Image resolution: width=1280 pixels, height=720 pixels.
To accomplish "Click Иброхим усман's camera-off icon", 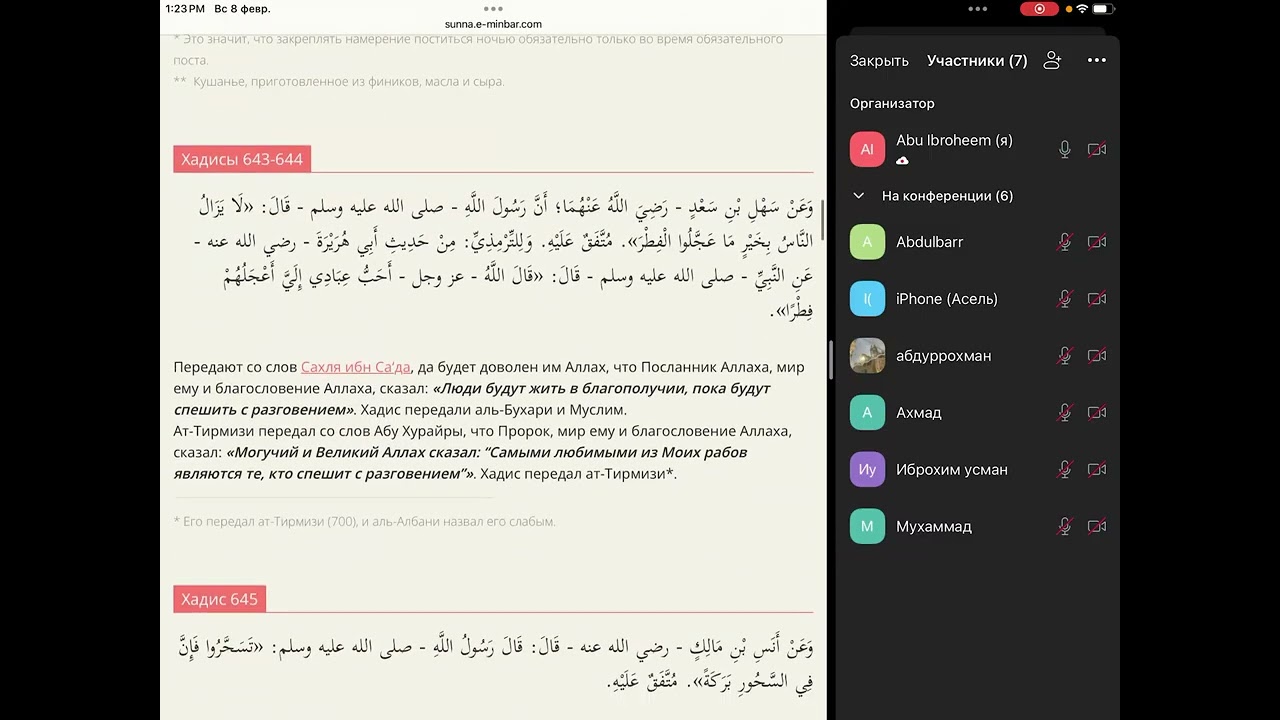I will coord(1097,470).
